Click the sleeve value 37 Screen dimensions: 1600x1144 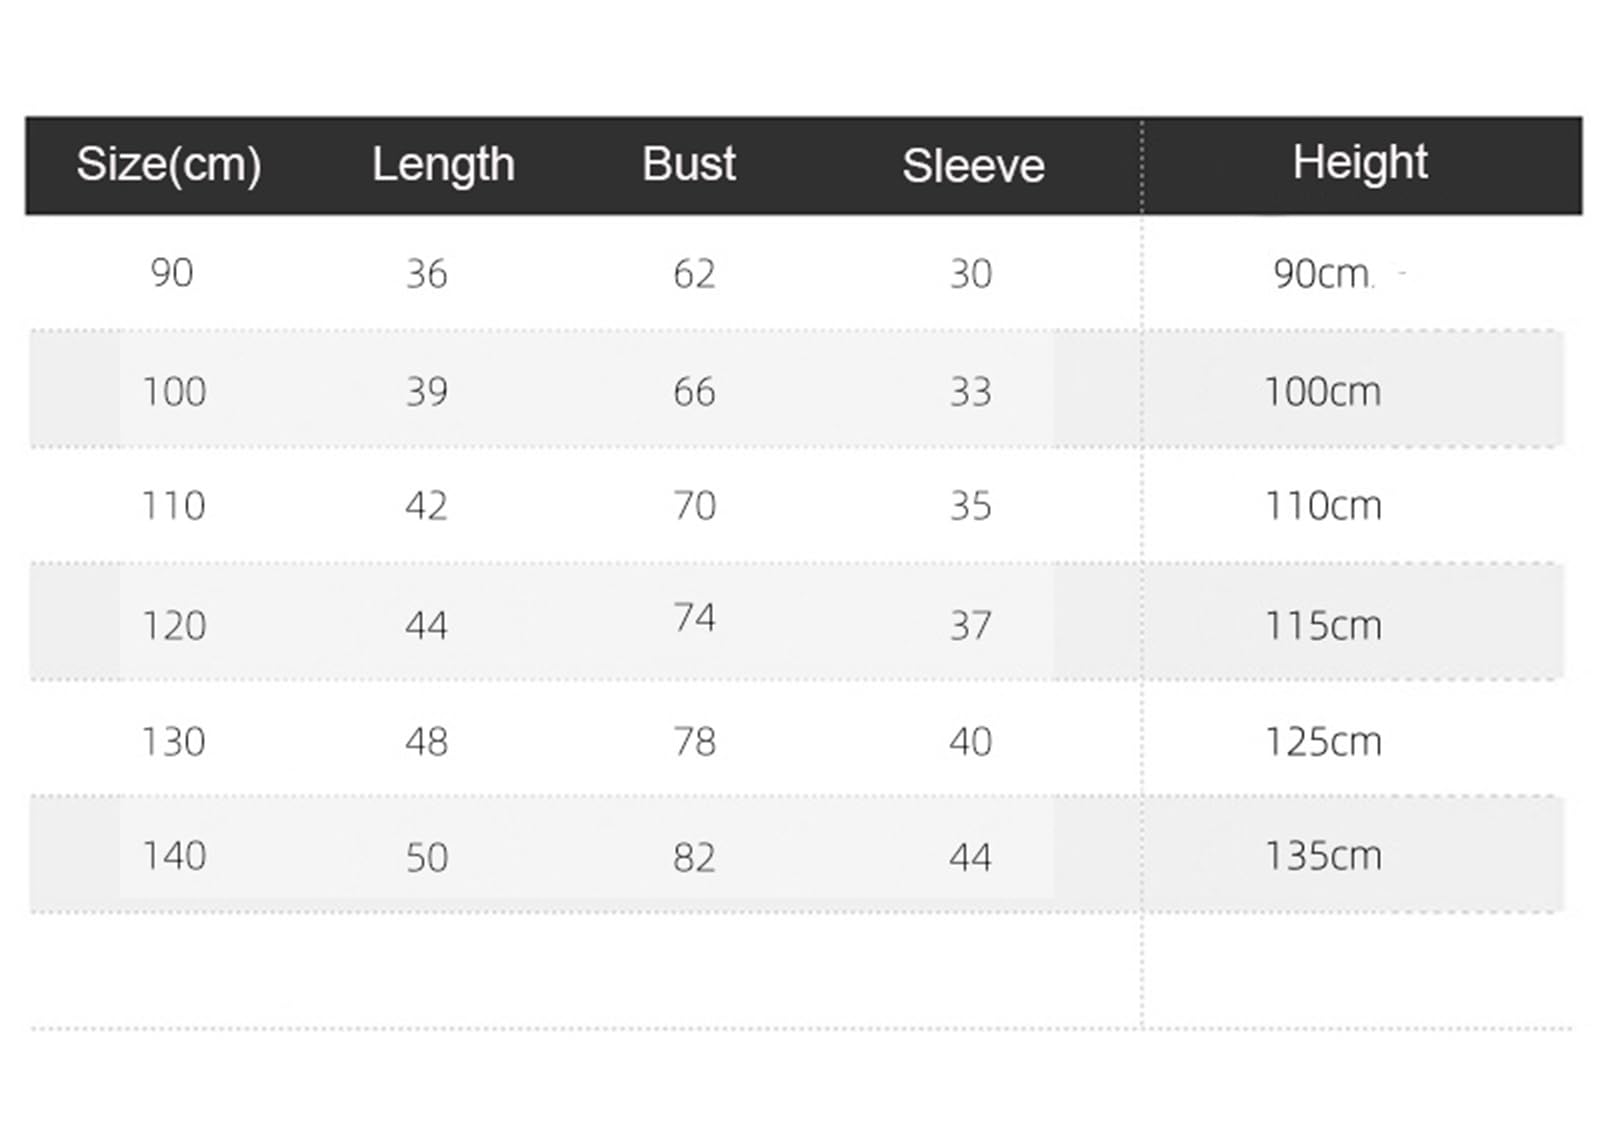click(x=970, y=626)
